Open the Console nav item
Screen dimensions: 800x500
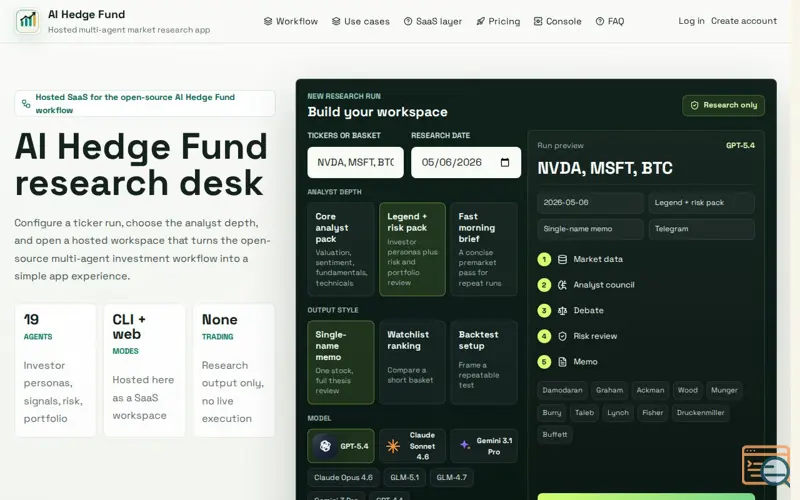pos(558,21)
